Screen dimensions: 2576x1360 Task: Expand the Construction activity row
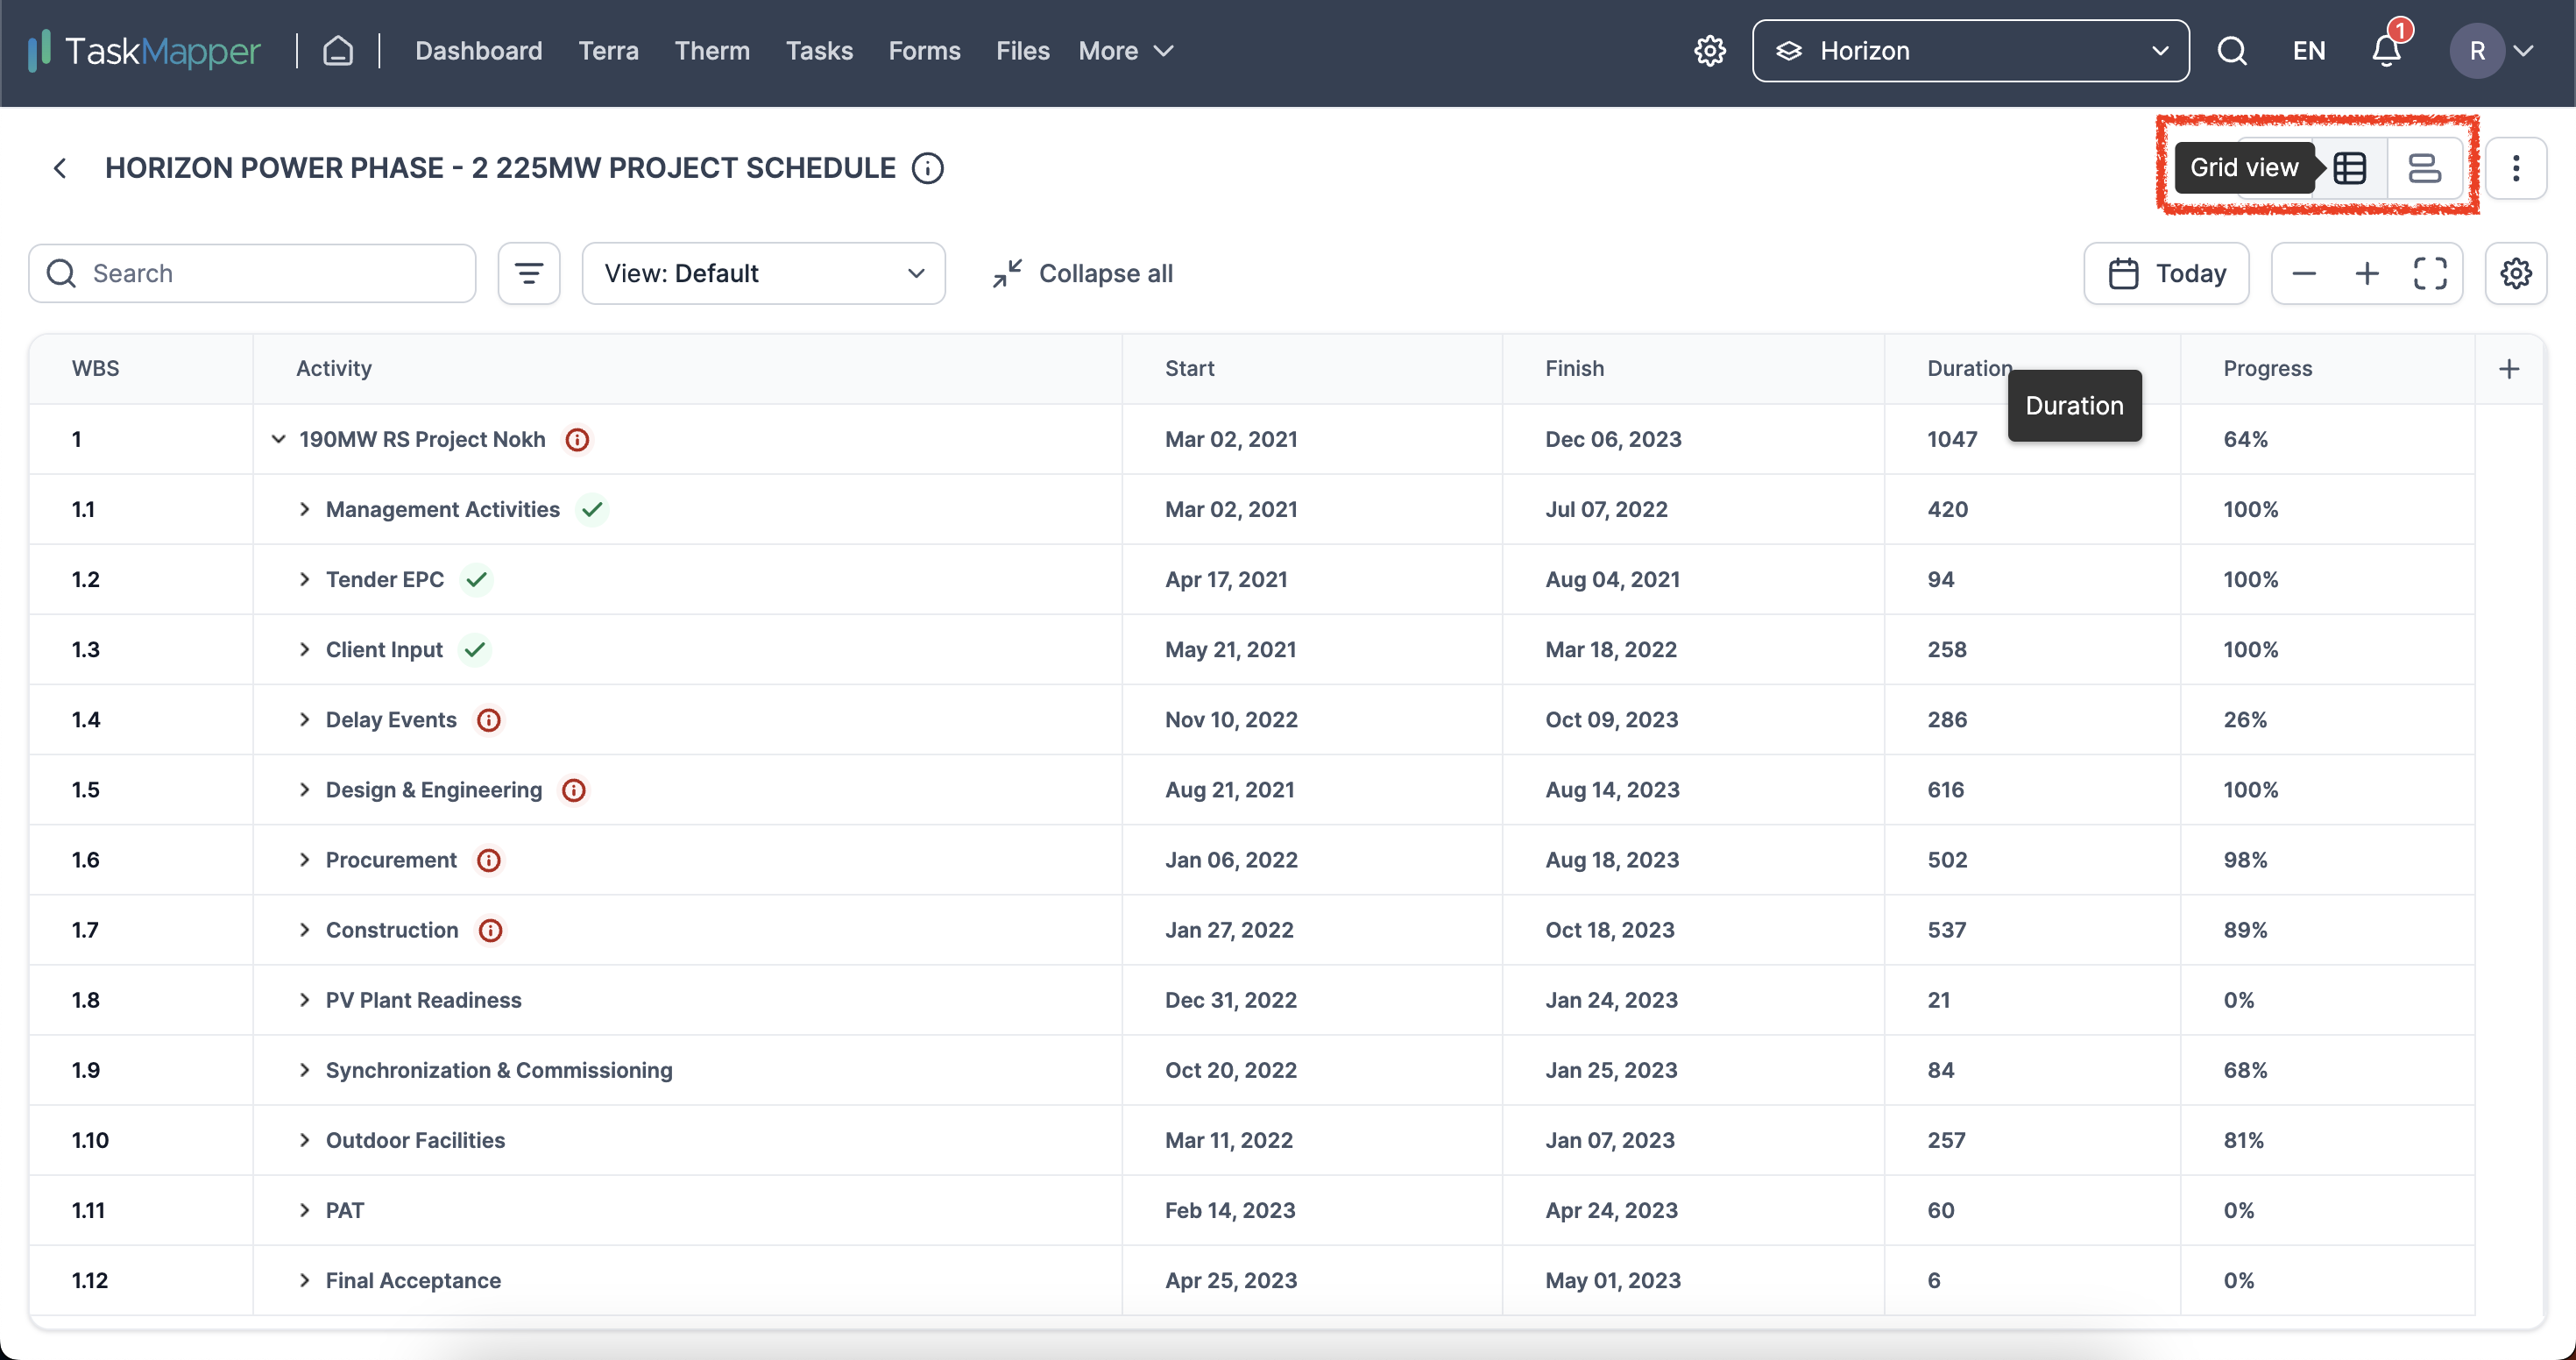tap(303, 929)
